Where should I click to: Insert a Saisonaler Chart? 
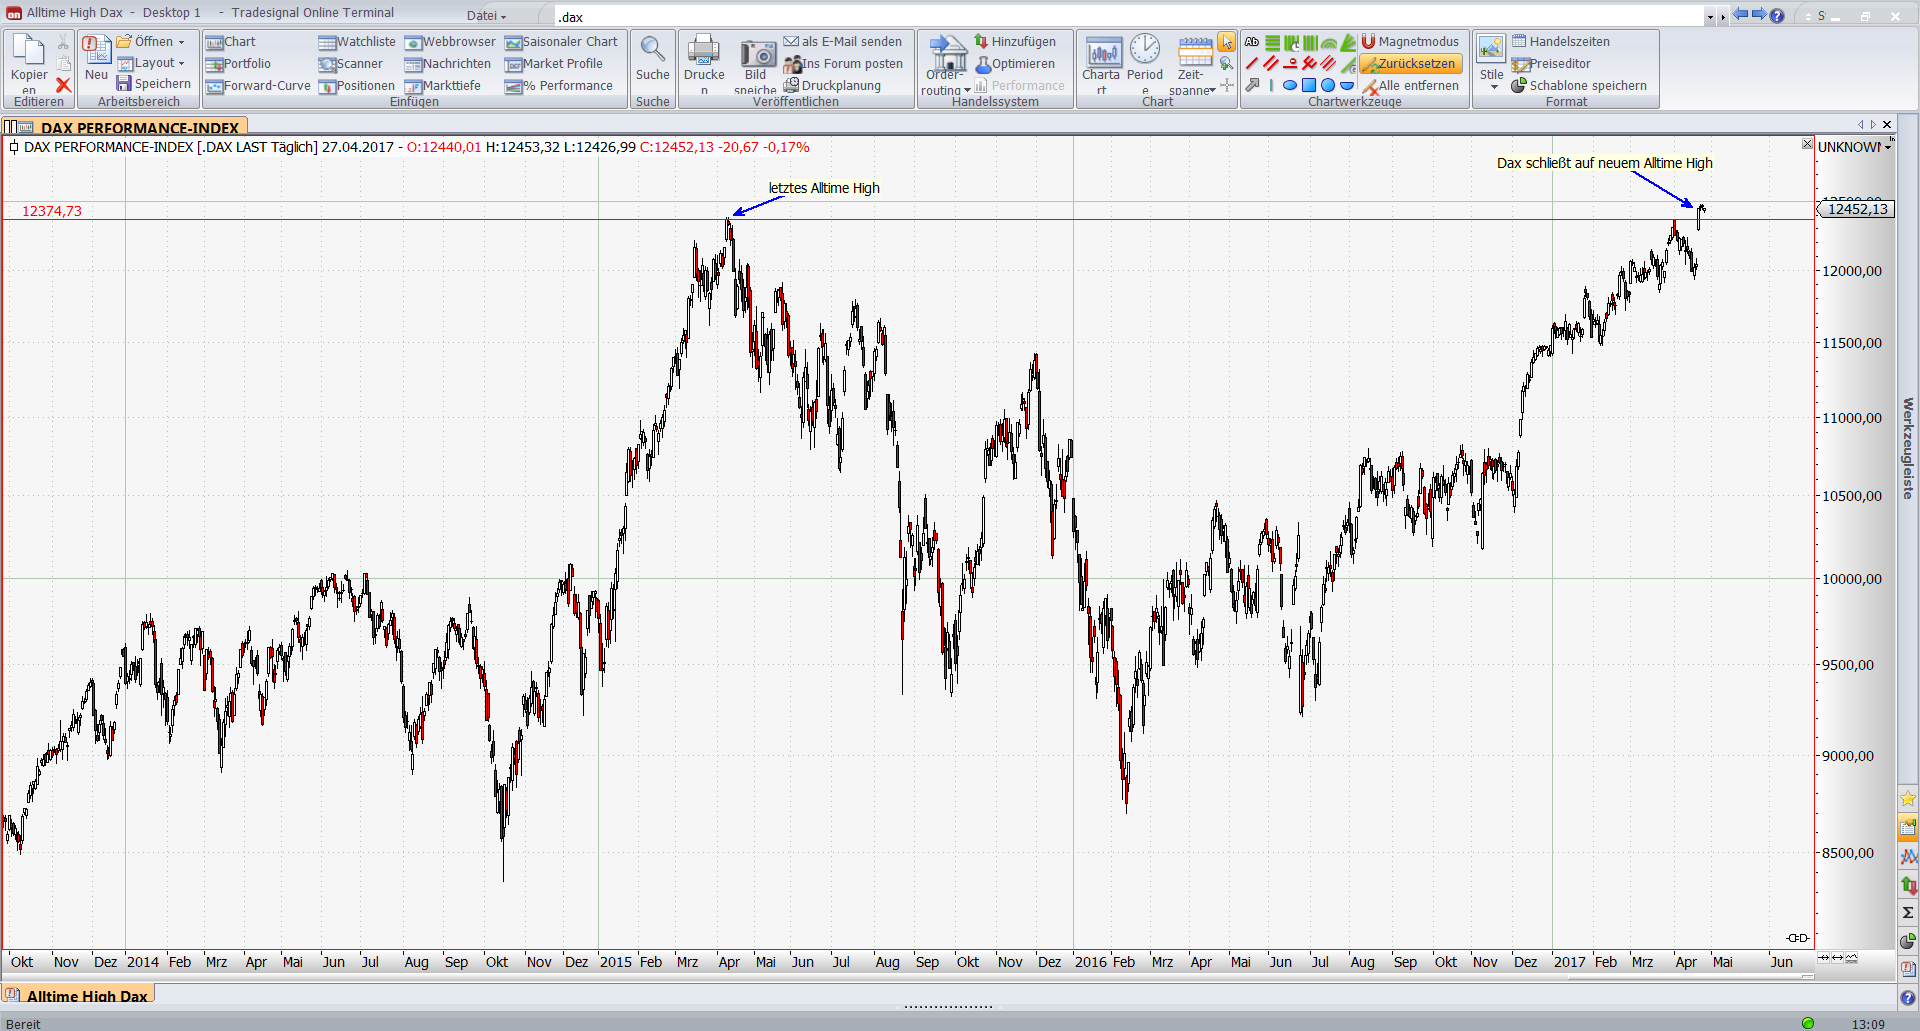tap(561, 42)
